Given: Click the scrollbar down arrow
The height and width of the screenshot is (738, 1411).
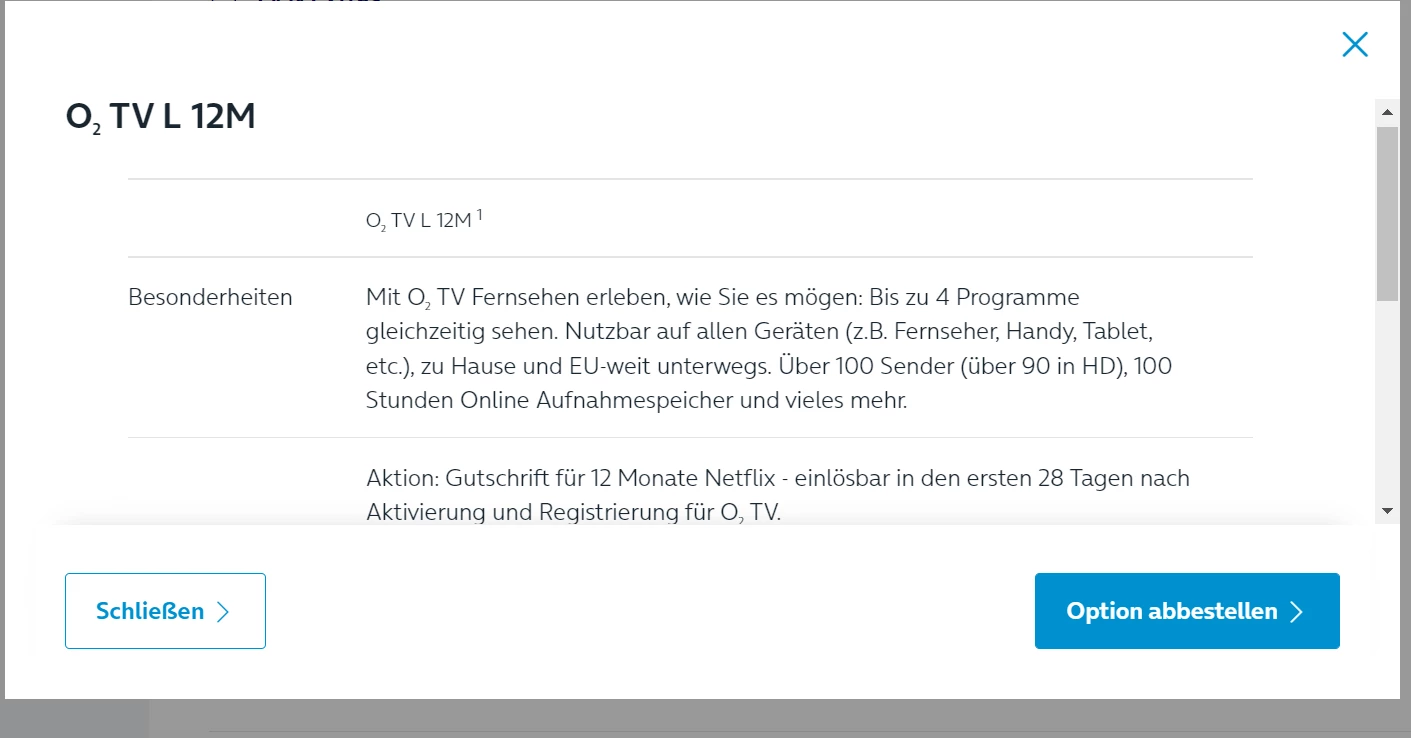Looking at the screenshot, I should coord(1387,510).
